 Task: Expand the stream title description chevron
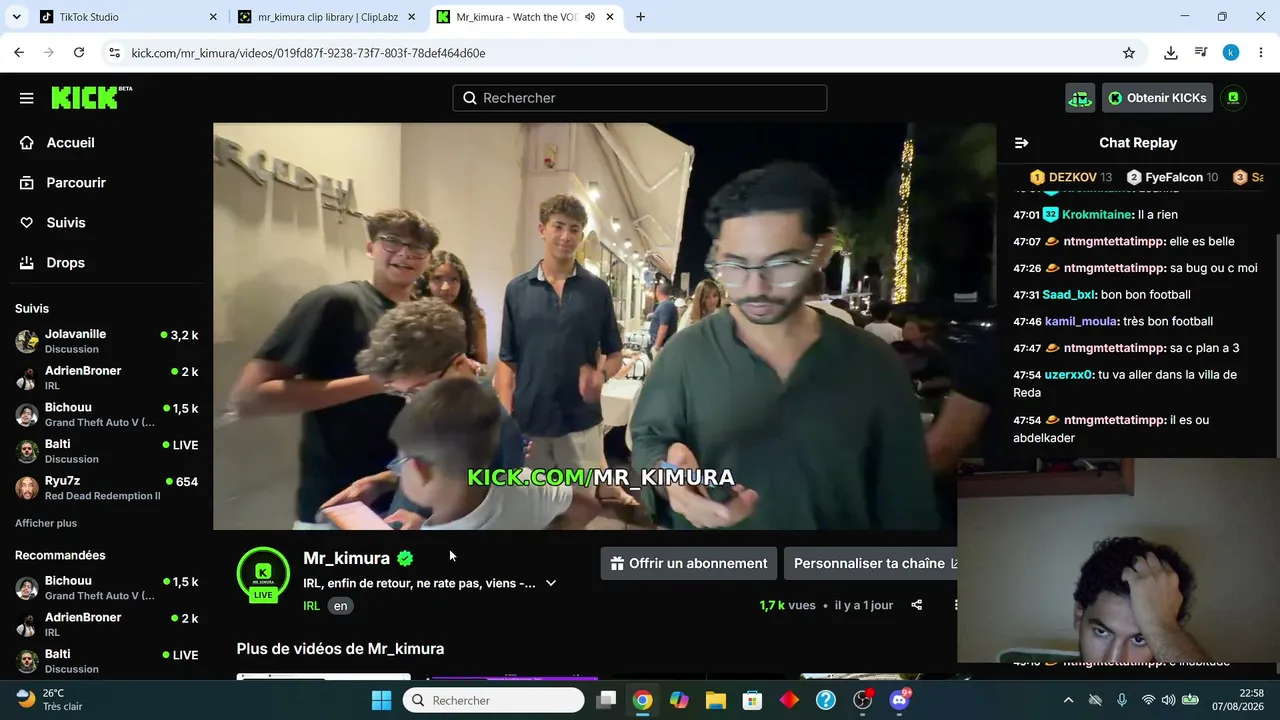551,583
